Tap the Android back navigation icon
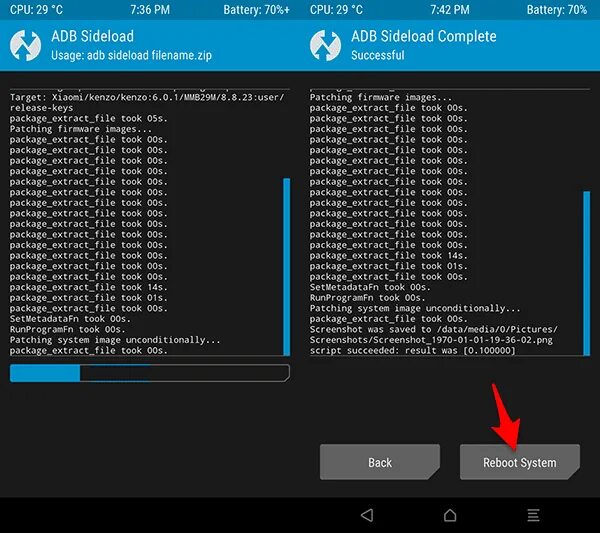The image size is (600, 533). coord(367,515)
